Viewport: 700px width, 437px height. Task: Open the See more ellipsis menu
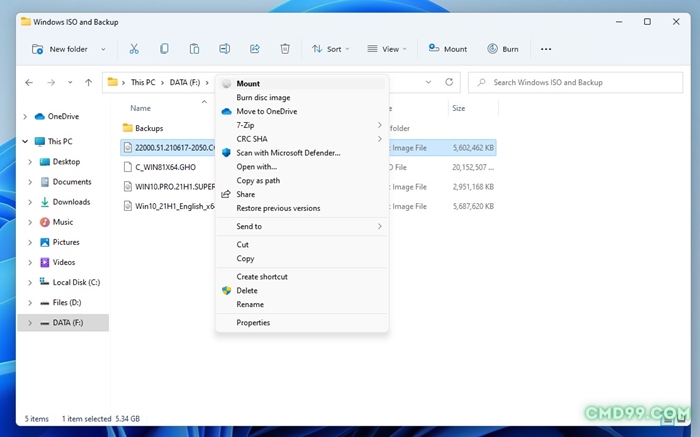546,49
